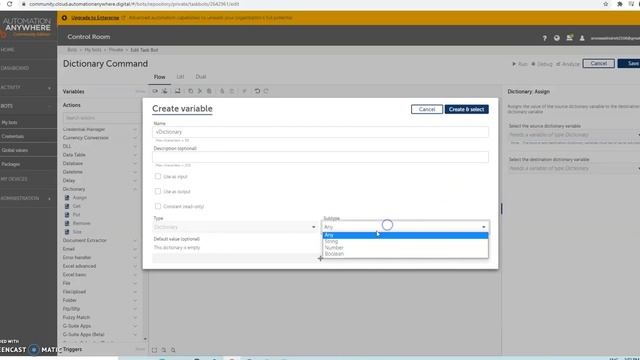Expand the Excel advanced actions group
Screen dimensions: 640x360
(x=135, y=266)
